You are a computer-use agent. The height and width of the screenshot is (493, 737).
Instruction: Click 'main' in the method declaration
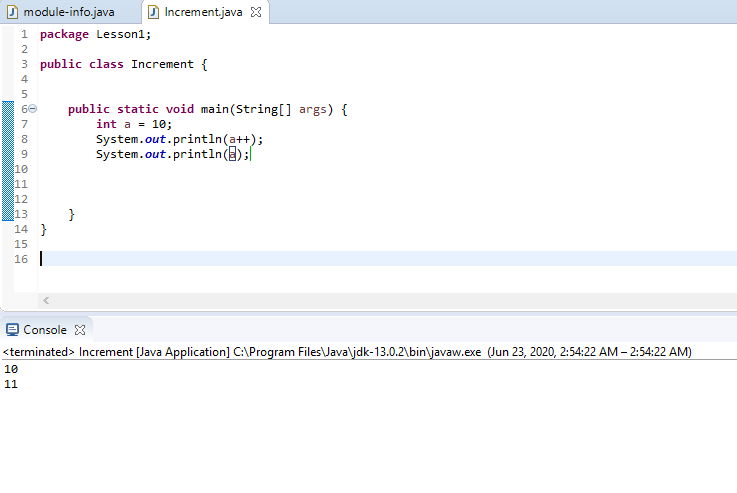(x=214, y=109)
